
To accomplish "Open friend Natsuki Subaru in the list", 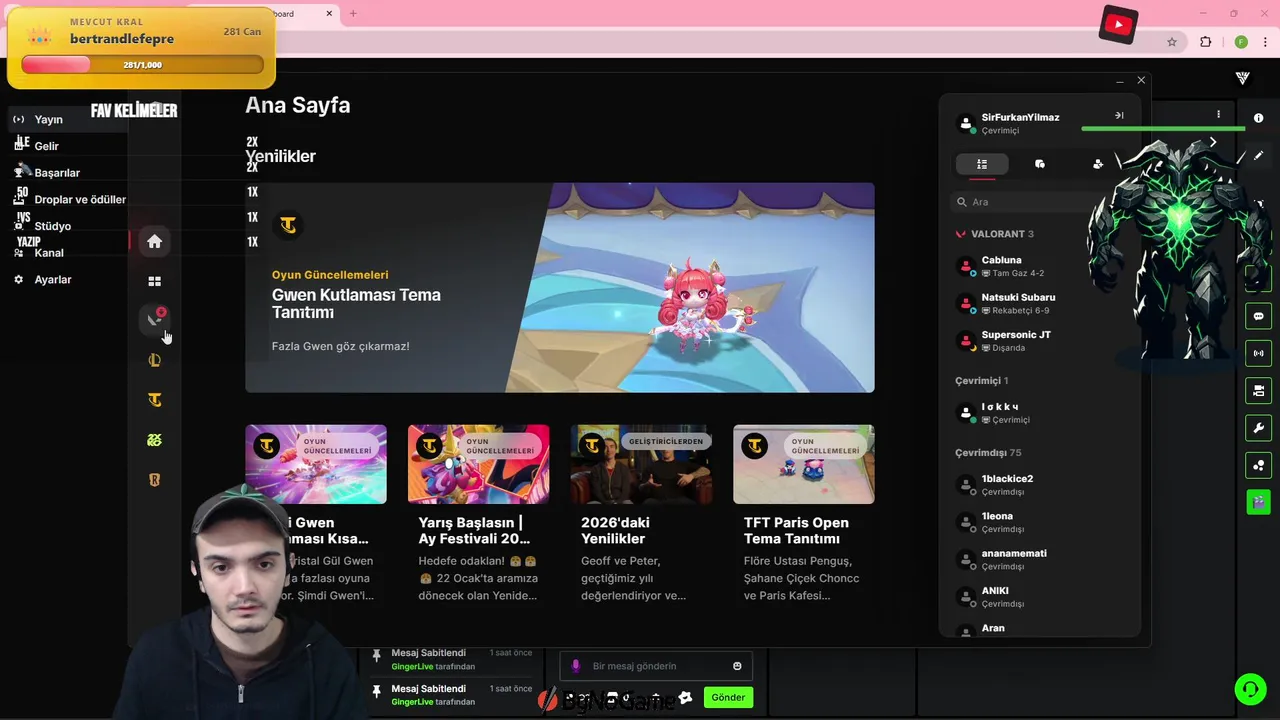I will pos(1040,303).
